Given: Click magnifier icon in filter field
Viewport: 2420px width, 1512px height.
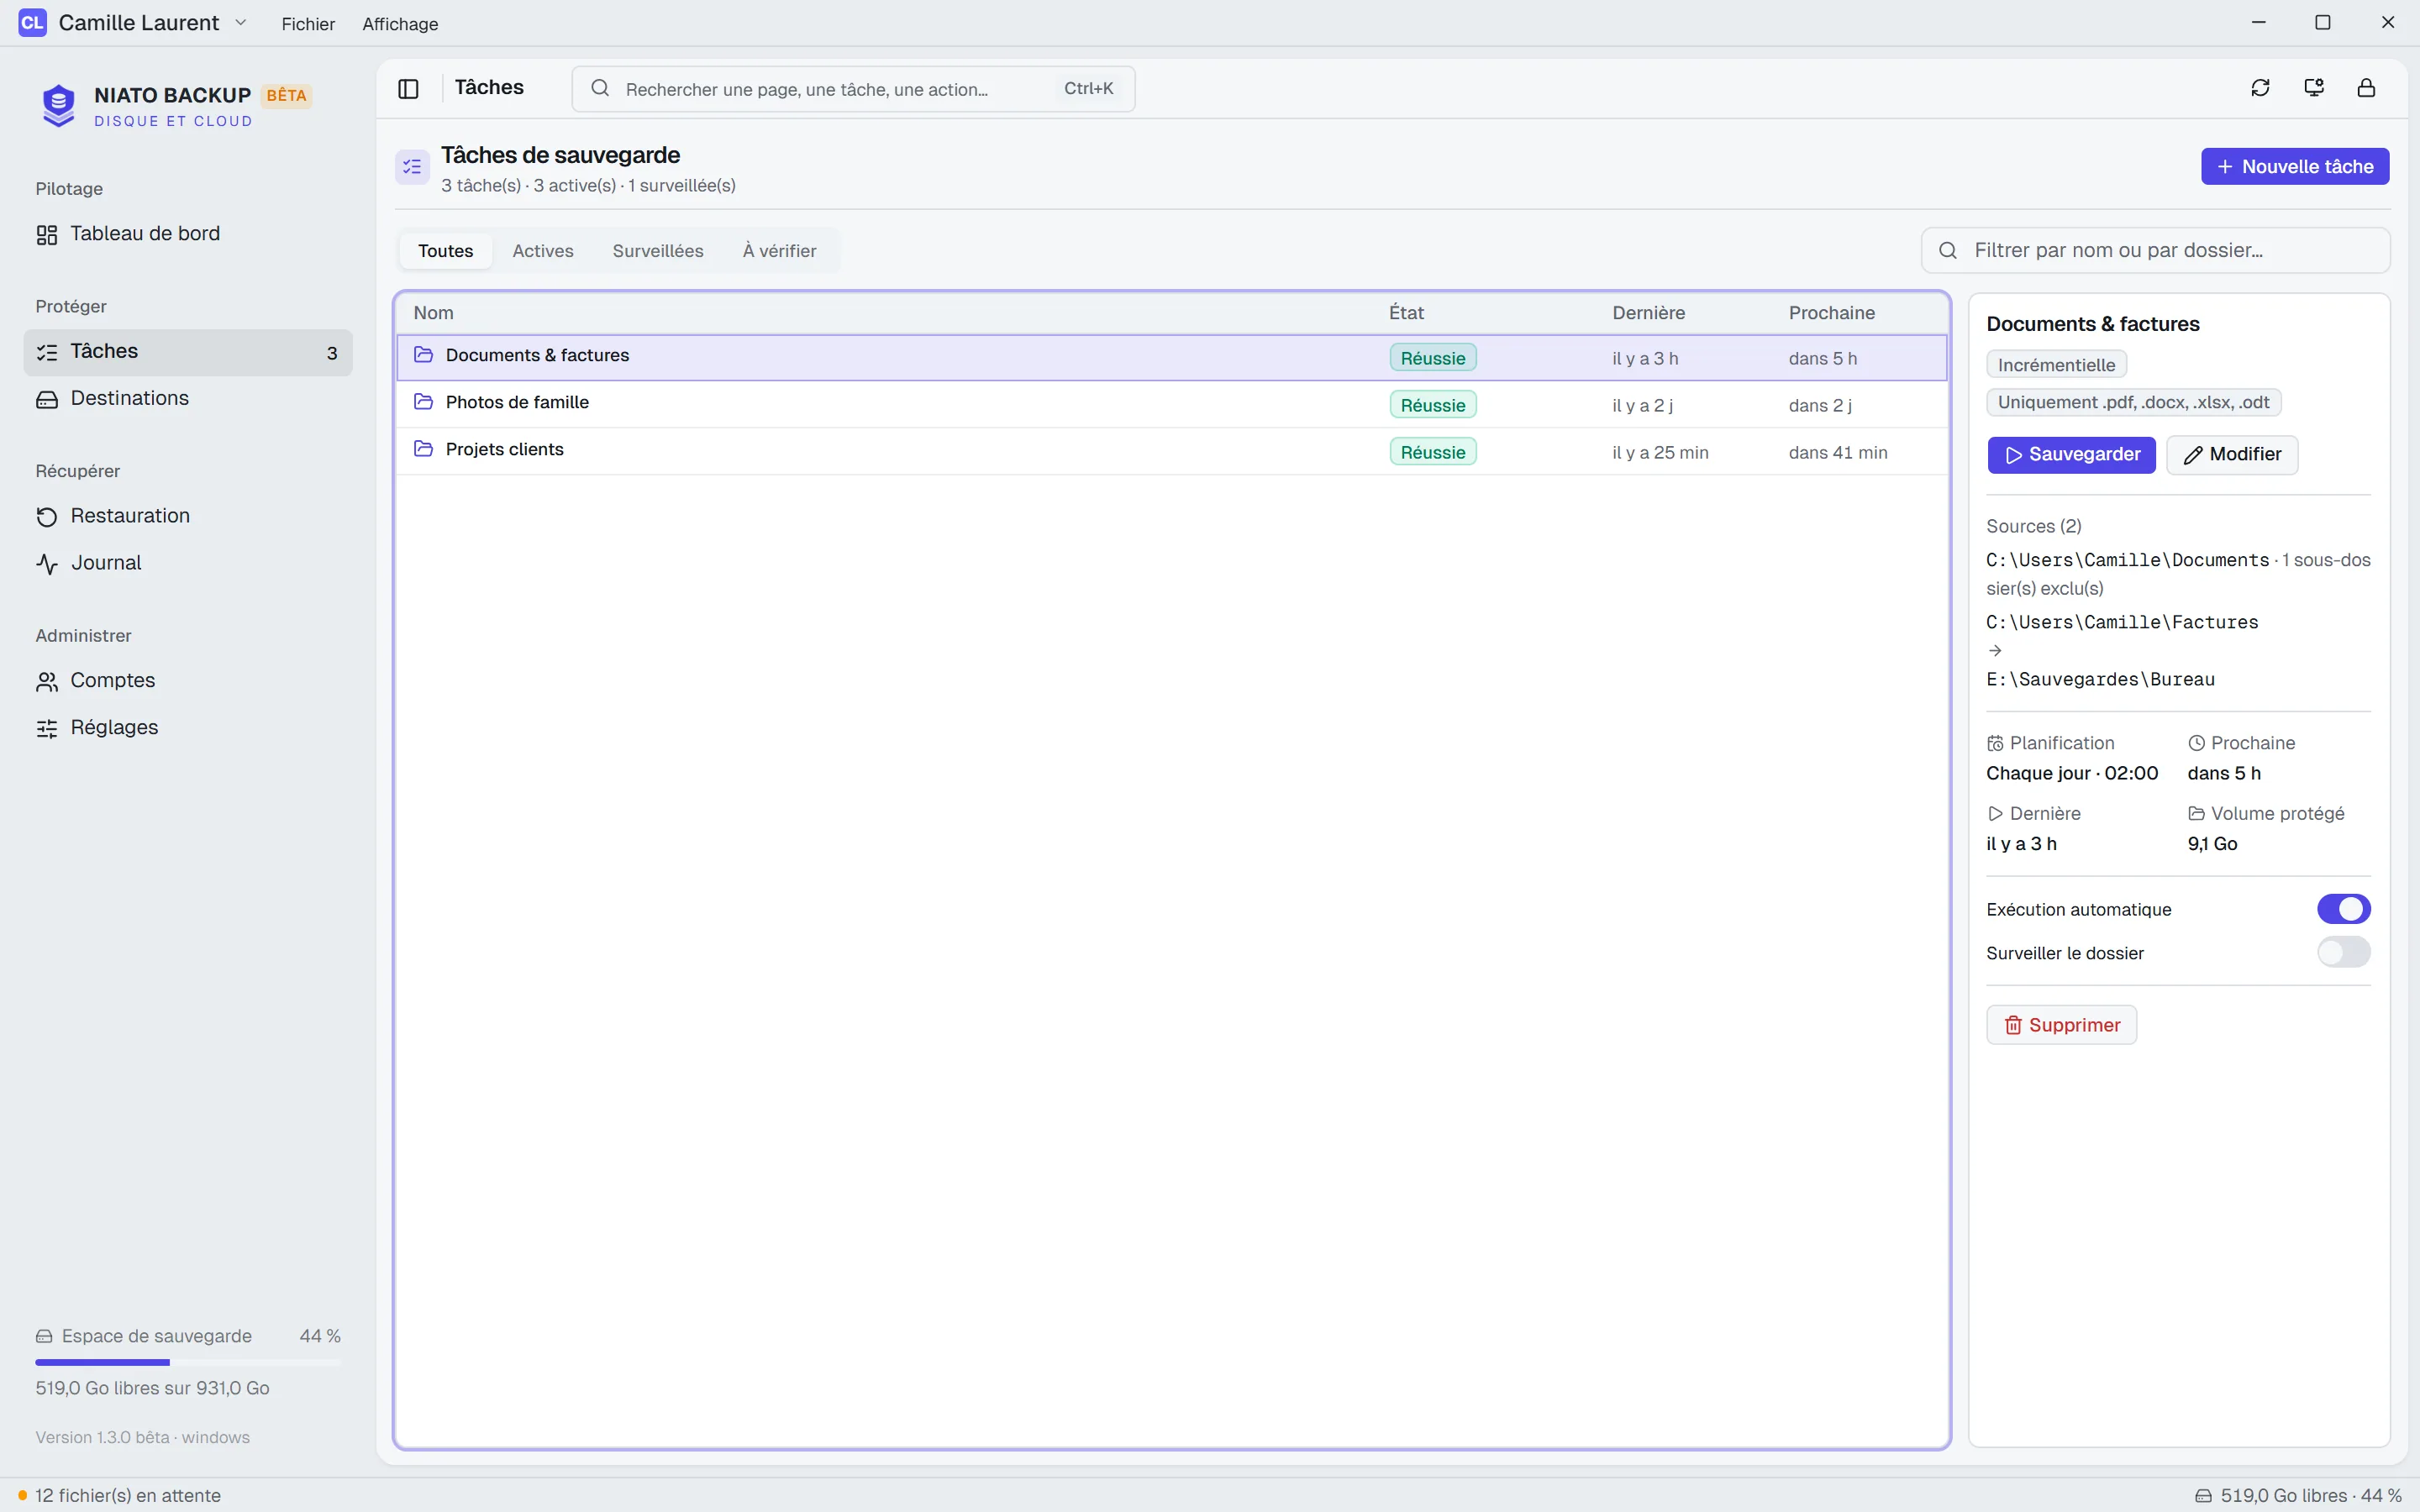Looking at the screenshot, I should pyautogui.click(x=1948, y=250).
